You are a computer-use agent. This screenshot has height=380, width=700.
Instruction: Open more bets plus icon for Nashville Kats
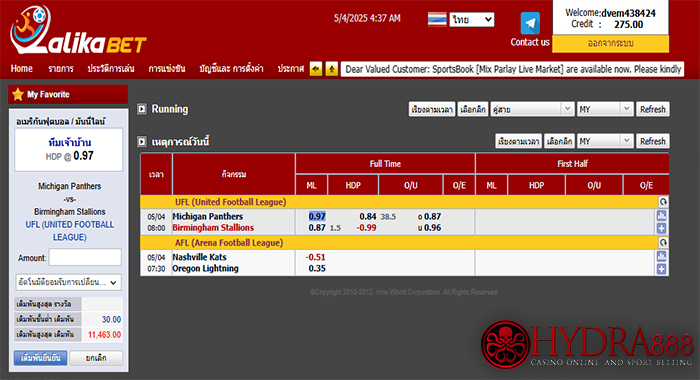coord(662,269)
